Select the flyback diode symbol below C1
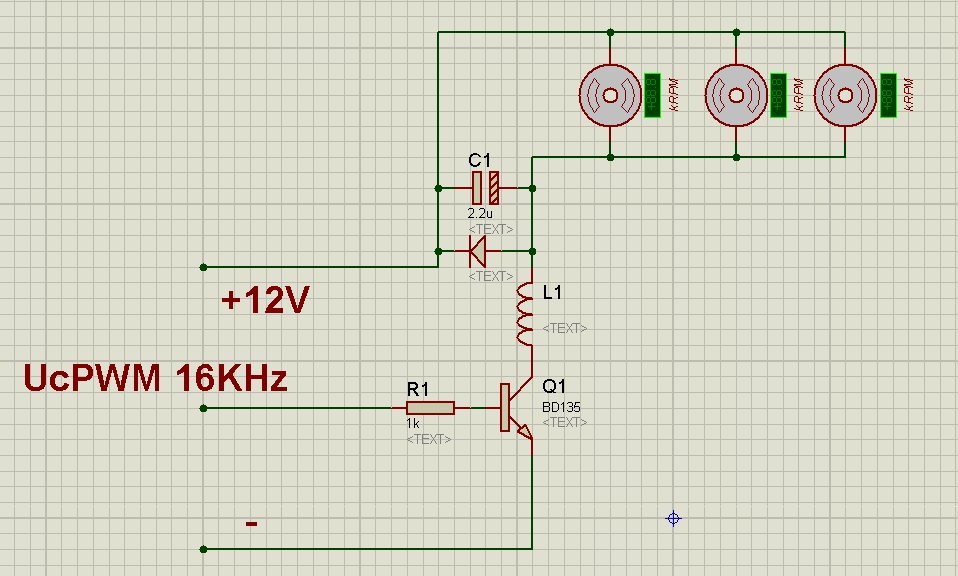The image size is (958, 576). coord(478,251)
